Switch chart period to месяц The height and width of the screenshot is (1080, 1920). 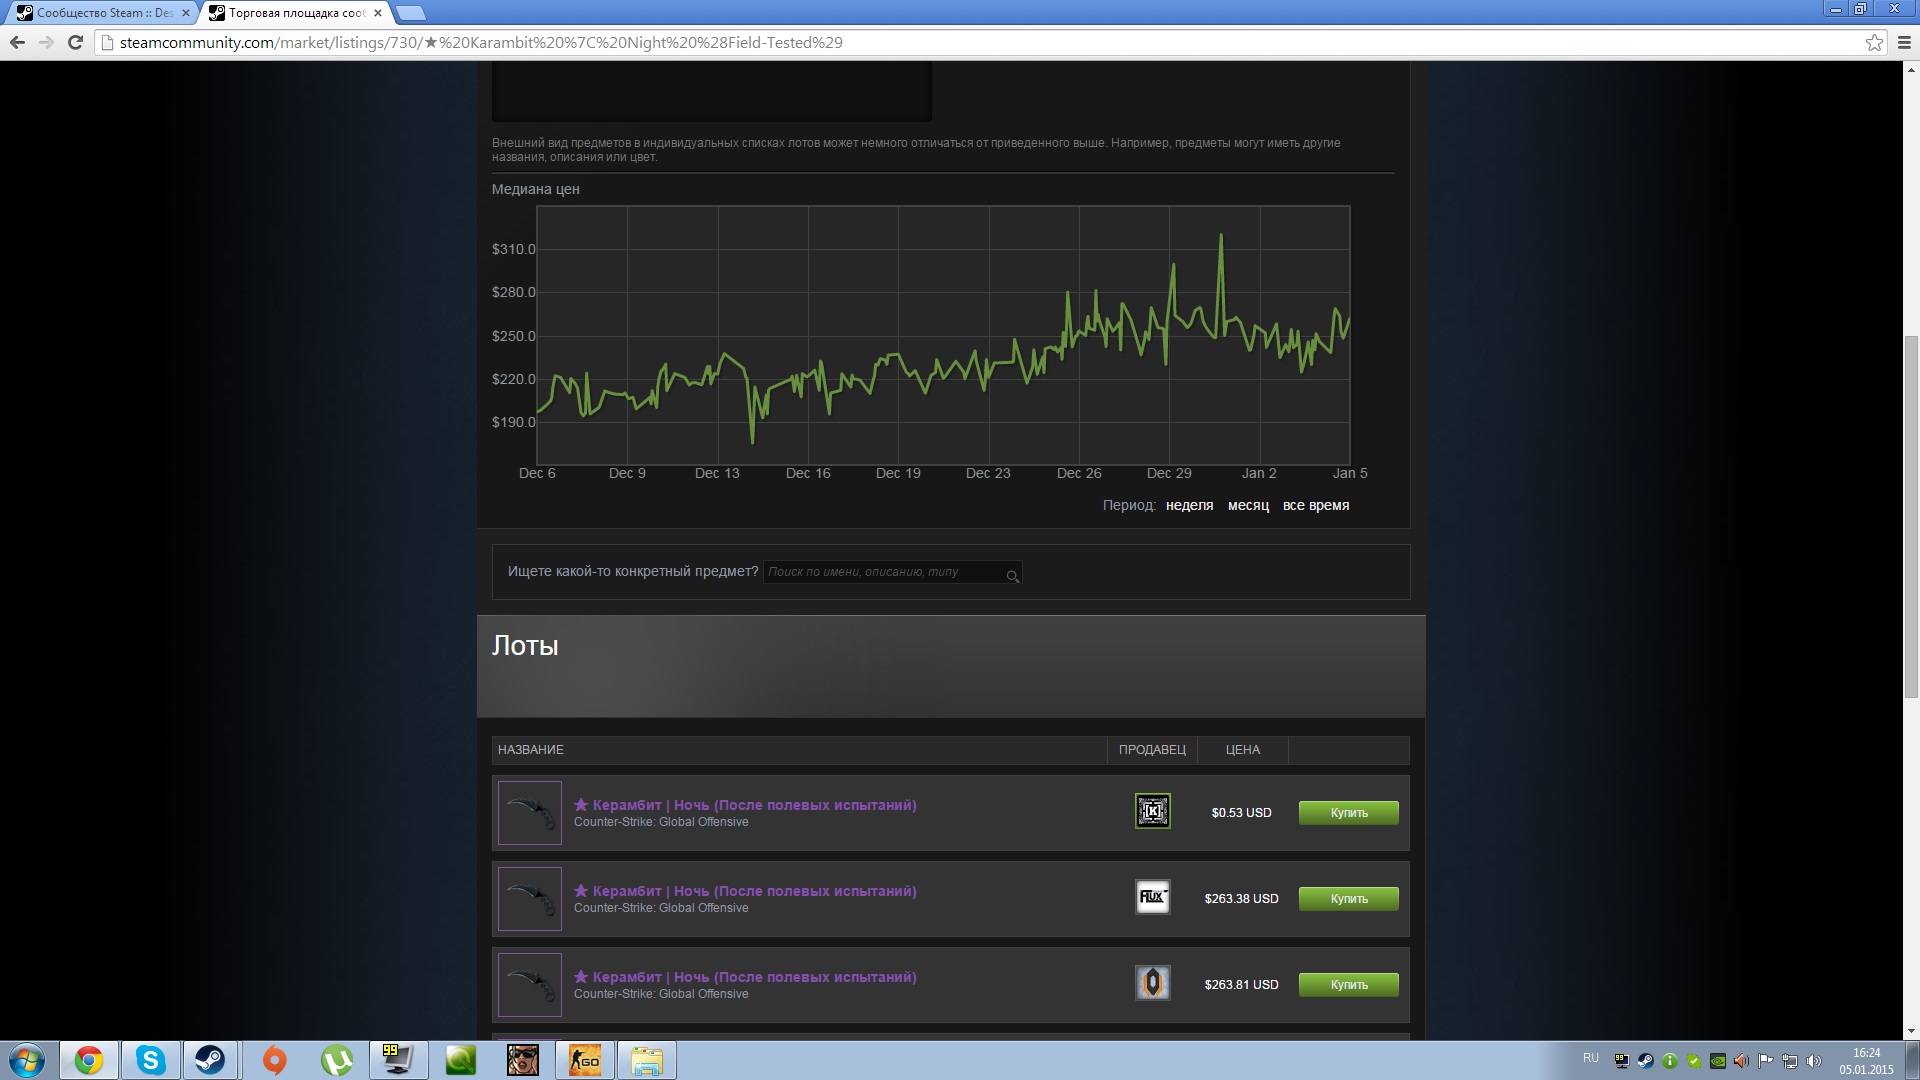(1248, 505)
